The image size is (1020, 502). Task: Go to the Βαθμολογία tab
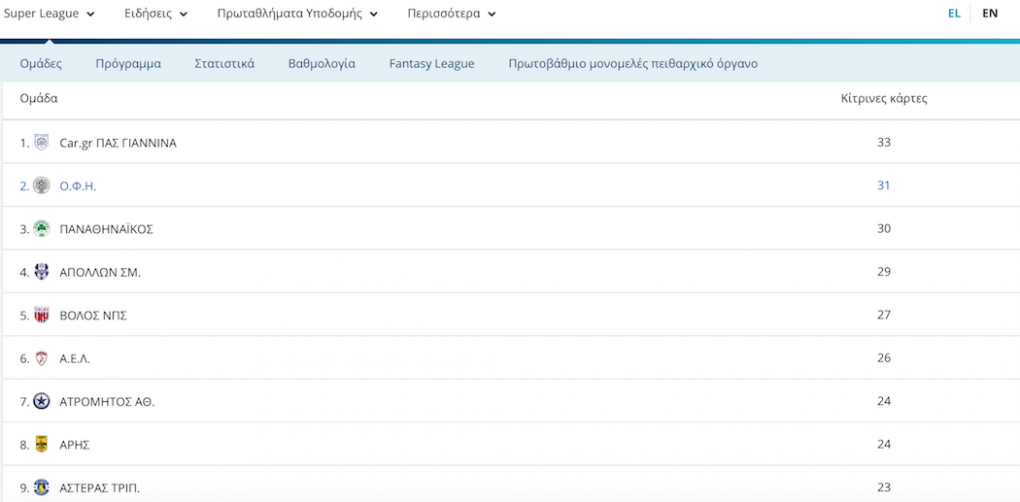click(x=321, y=64)
